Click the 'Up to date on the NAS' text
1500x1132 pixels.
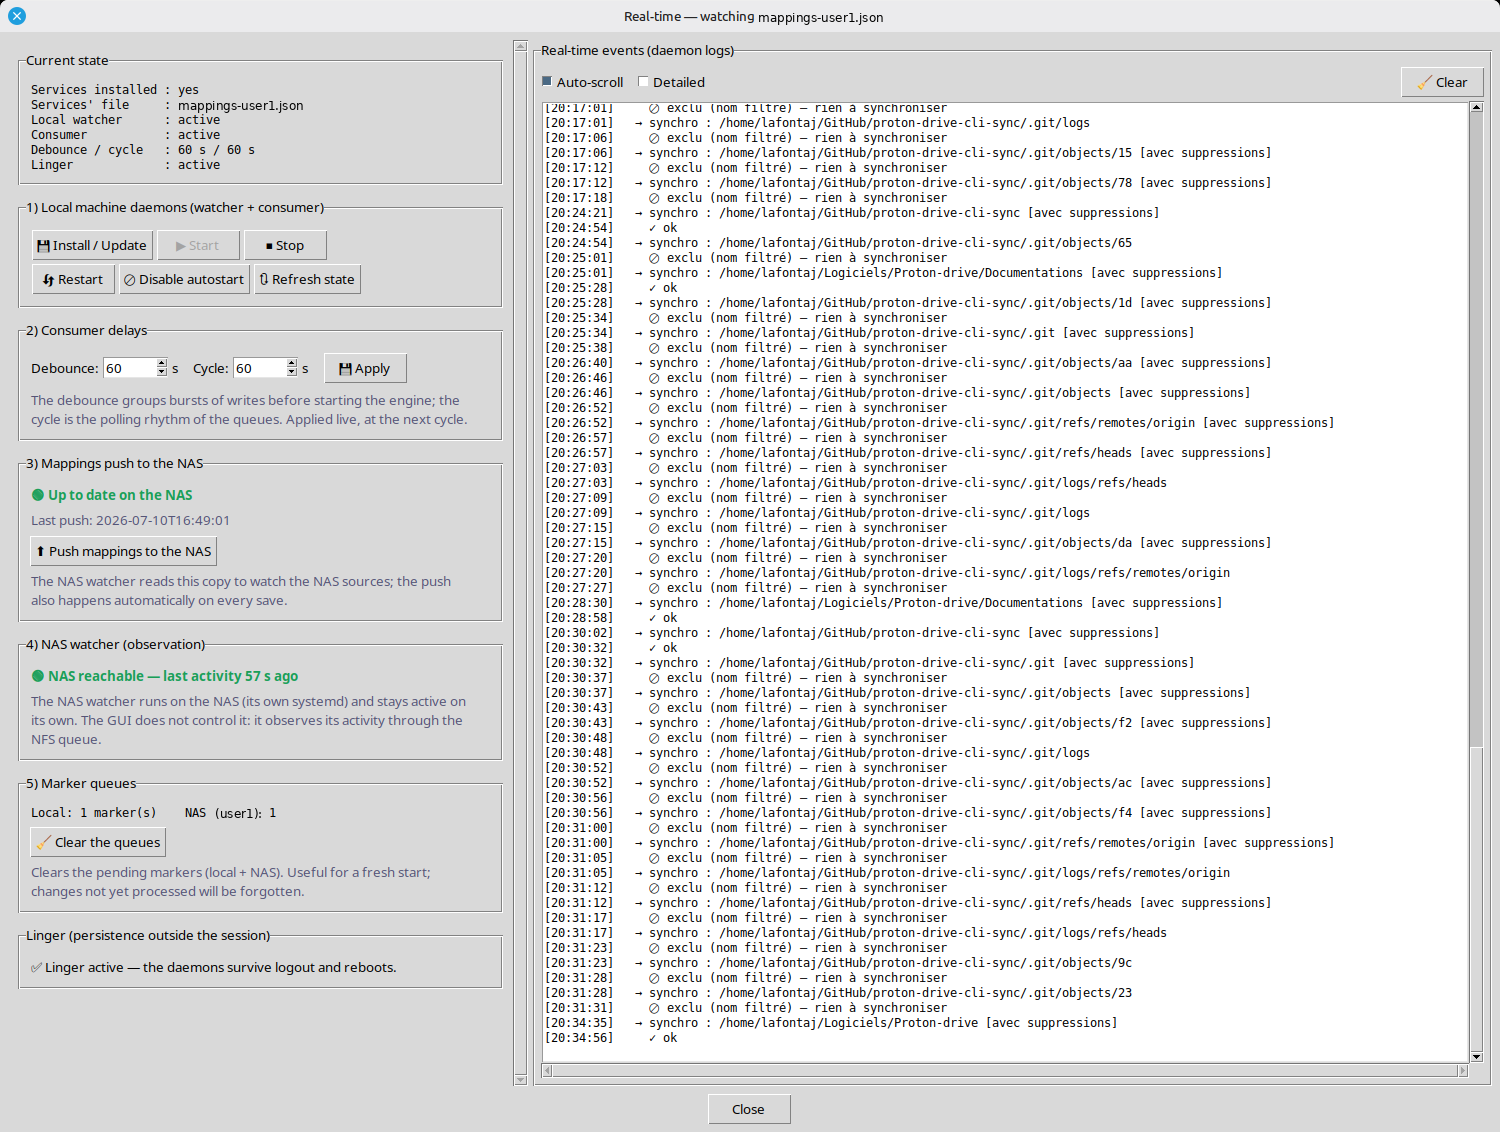(x=120, y=495)
